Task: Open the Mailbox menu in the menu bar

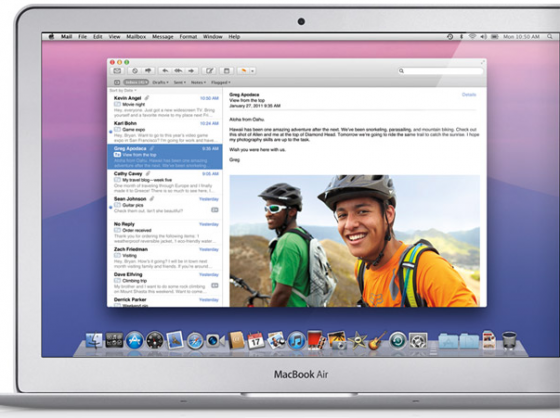Action: click(136, 36)
